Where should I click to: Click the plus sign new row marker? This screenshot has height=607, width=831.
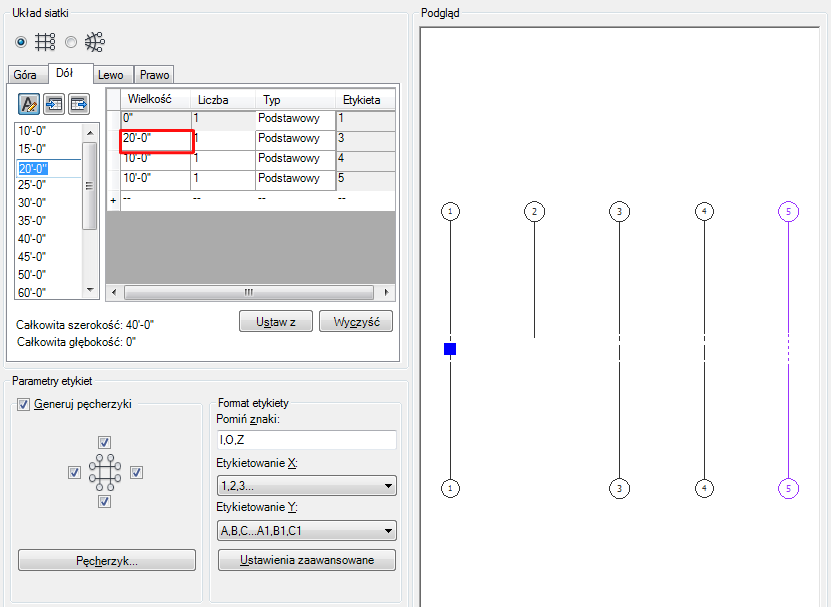pos(113,200)
